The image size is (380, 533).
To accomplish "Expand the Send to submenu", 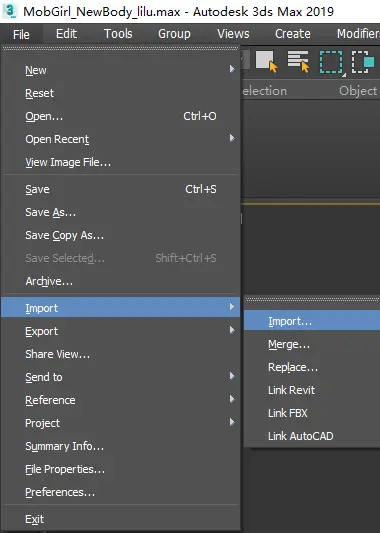I will (121, 377).
